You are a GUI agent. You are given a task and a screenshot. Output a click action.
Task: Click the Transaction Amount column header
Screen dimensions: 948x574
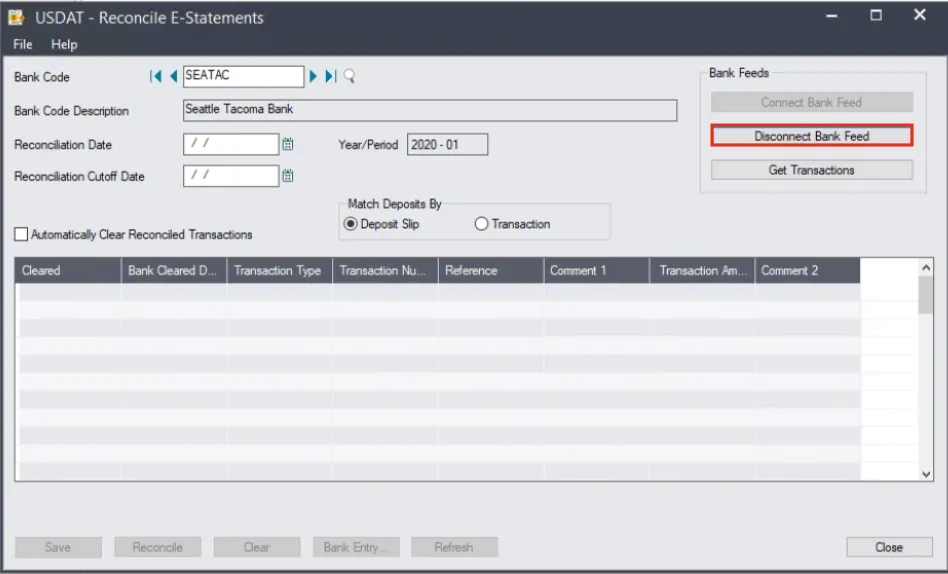pos(703,270)
